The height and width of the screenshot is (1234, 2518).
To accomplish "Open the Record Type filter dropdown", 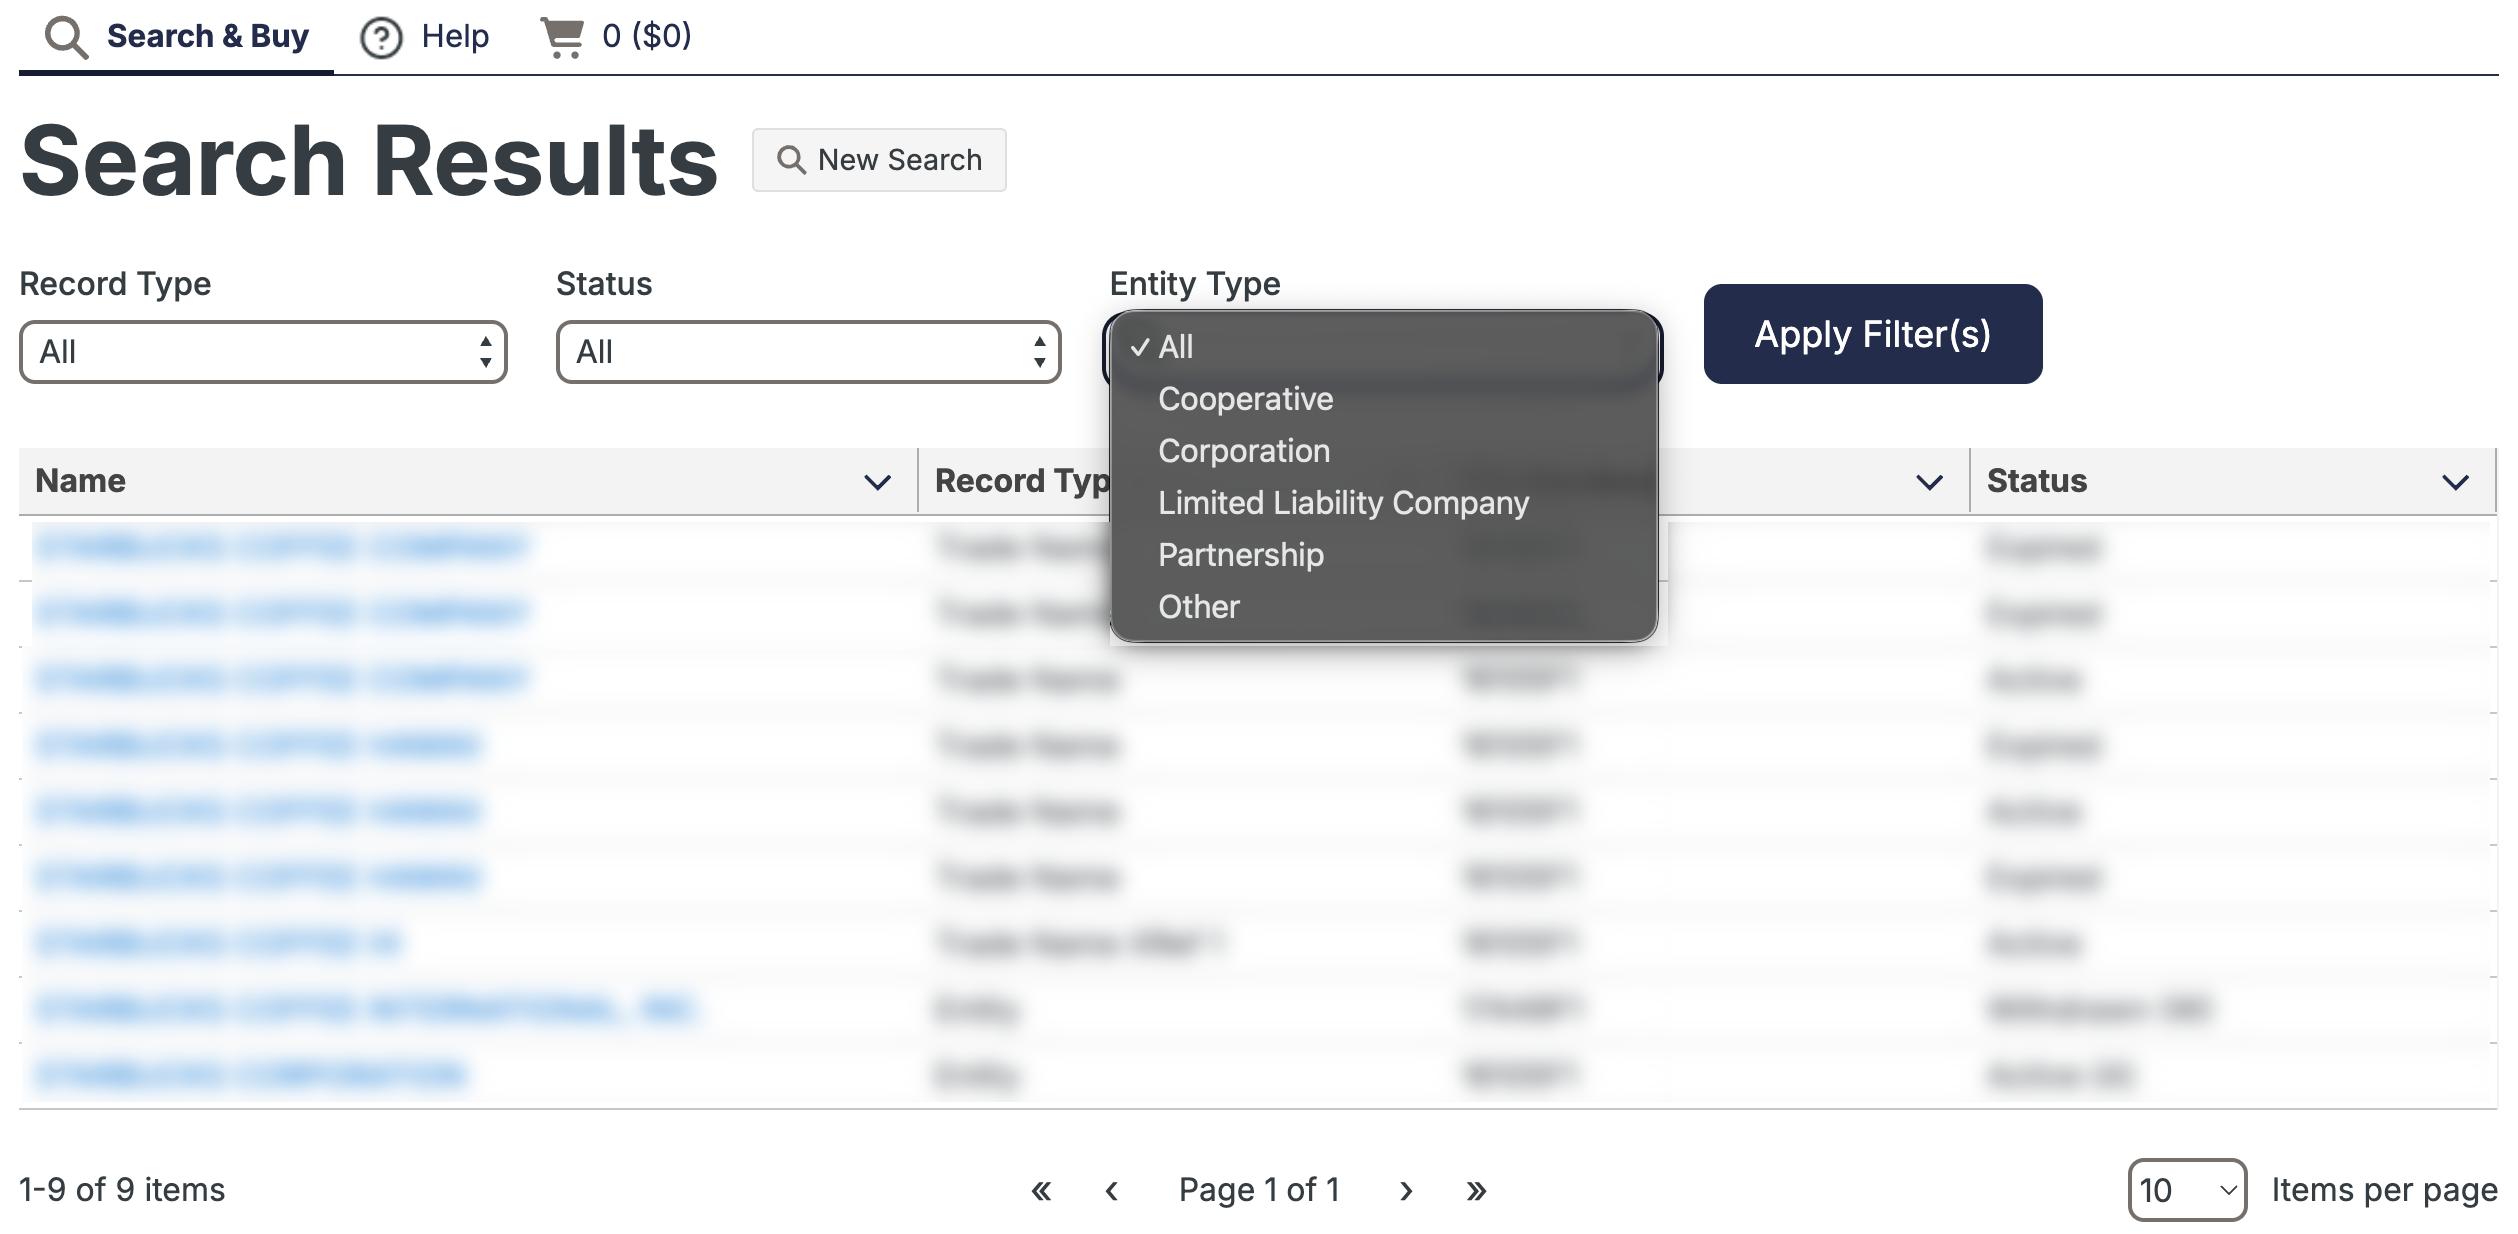I will click(263, 352).
